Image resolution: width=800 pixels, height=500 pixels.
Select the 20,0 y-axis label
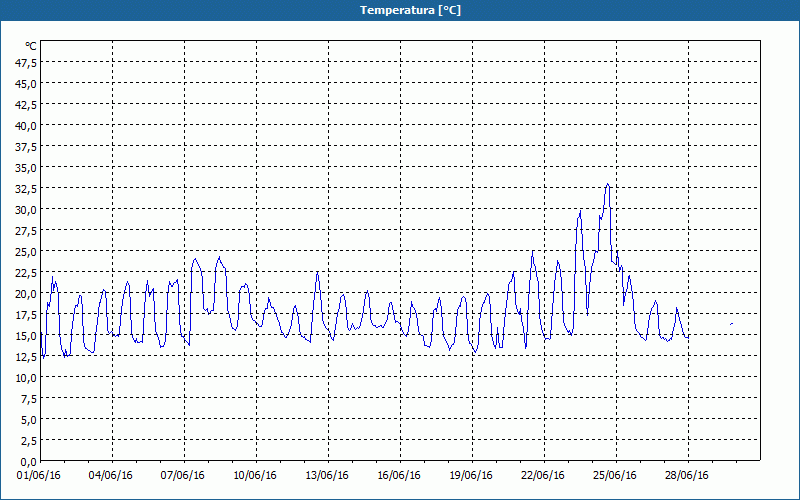click(26, 294)
